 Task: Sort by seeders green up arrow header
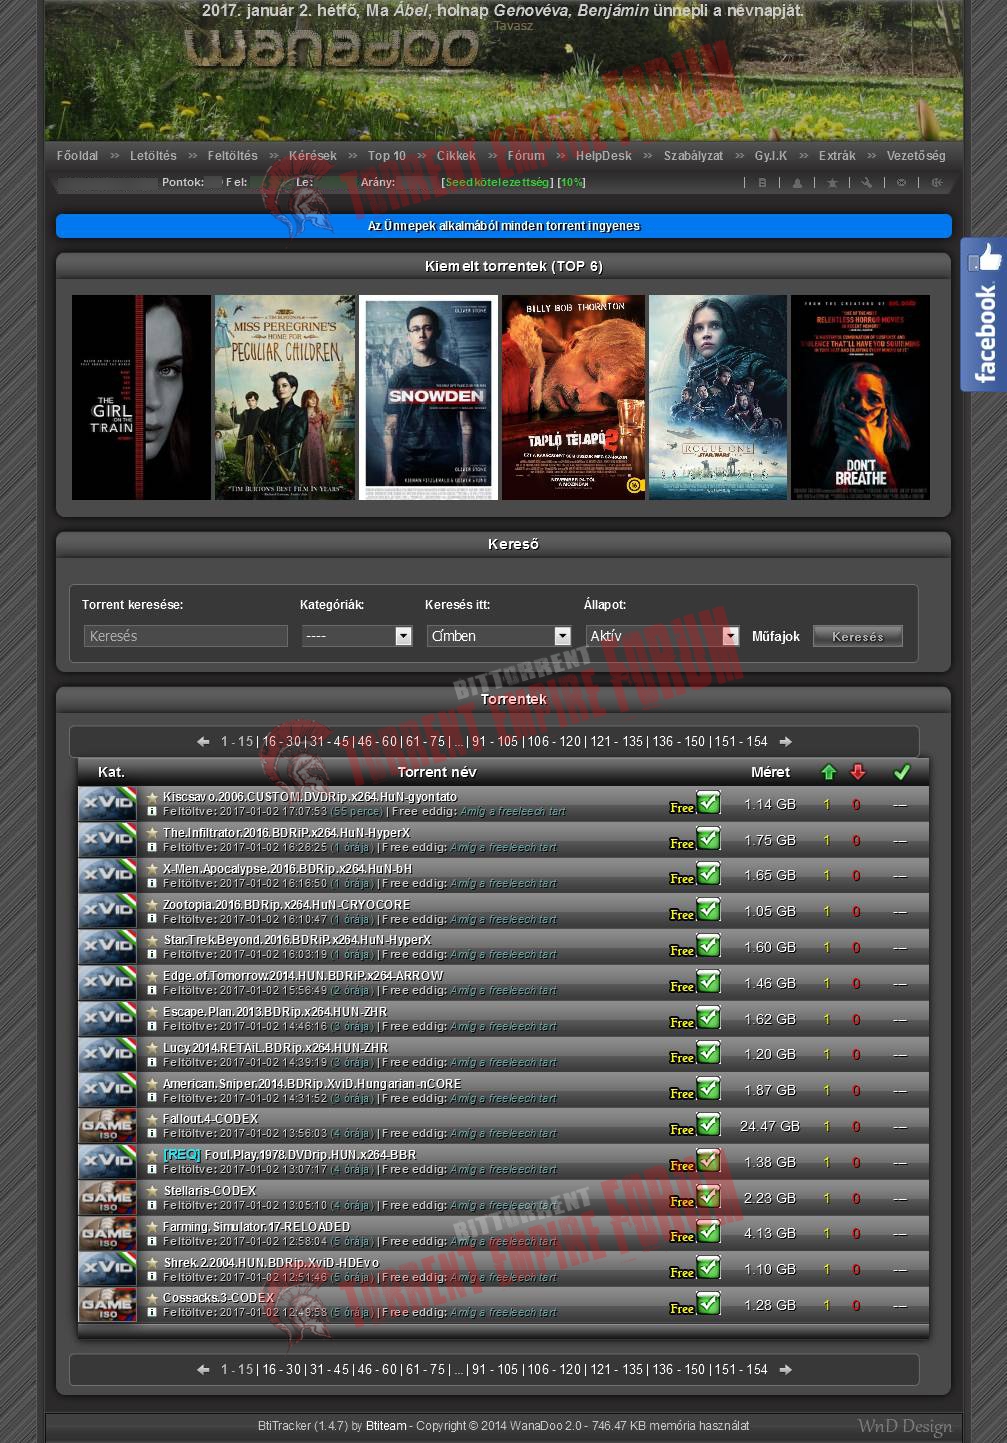point(827,772)
